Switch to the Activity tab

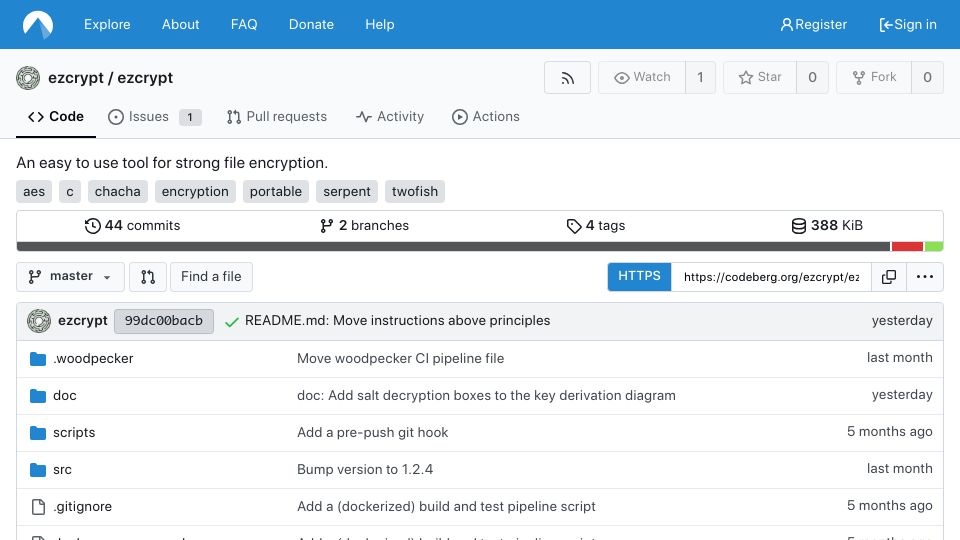(390, 117)
